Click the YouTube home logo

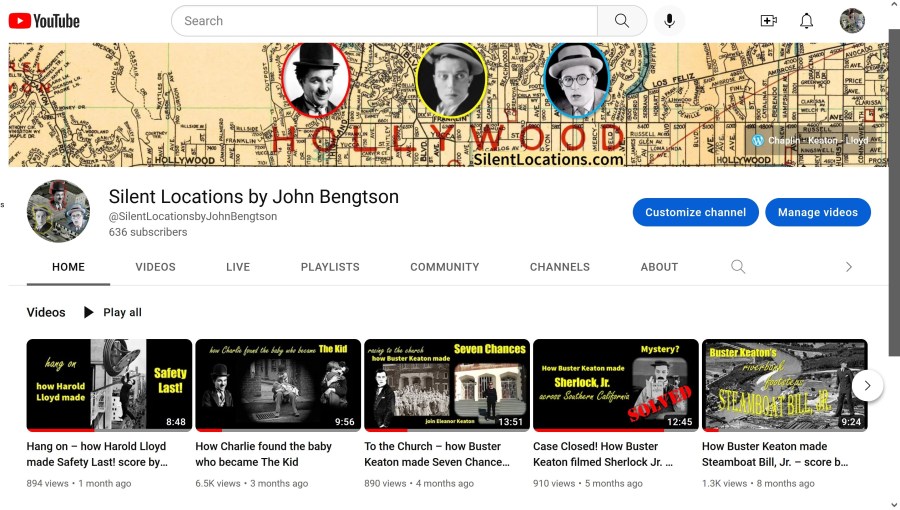44,21
